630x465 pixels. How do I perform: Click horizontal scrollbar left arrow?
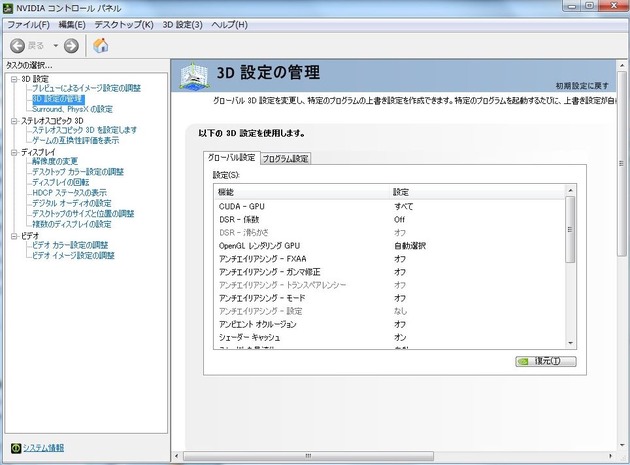pos(177,456)
